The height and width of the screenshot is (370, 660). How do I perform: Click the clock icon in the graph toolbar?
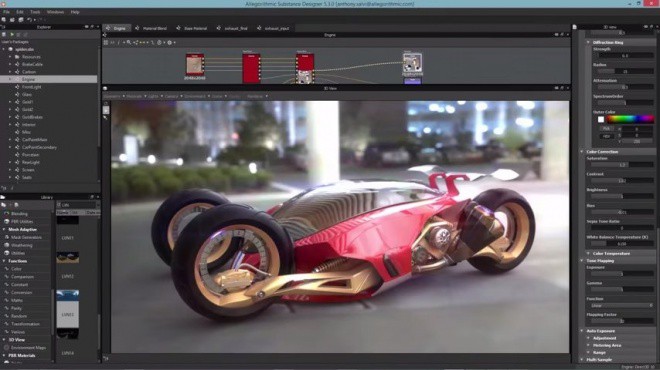pos(159,43)
